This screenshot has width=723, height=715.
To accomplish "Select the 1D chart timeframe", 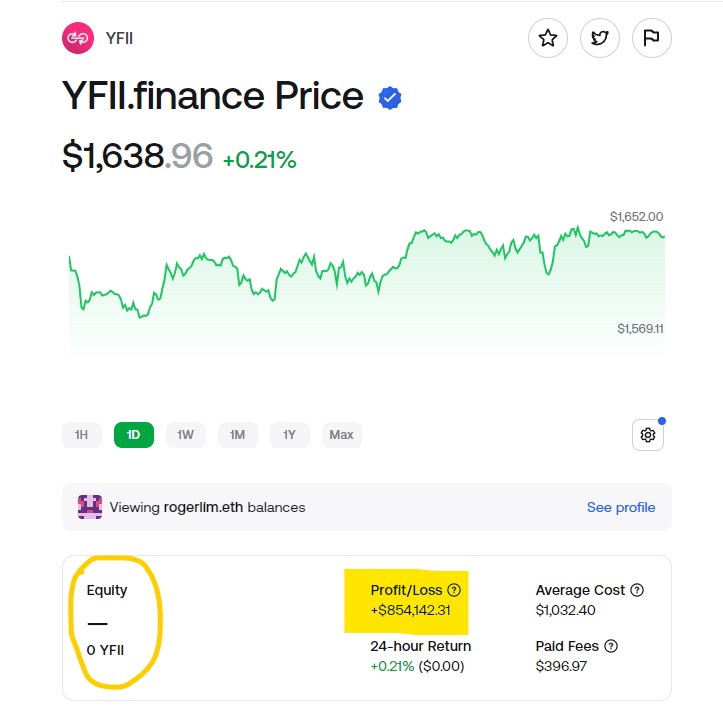I will tap(134, 435).
